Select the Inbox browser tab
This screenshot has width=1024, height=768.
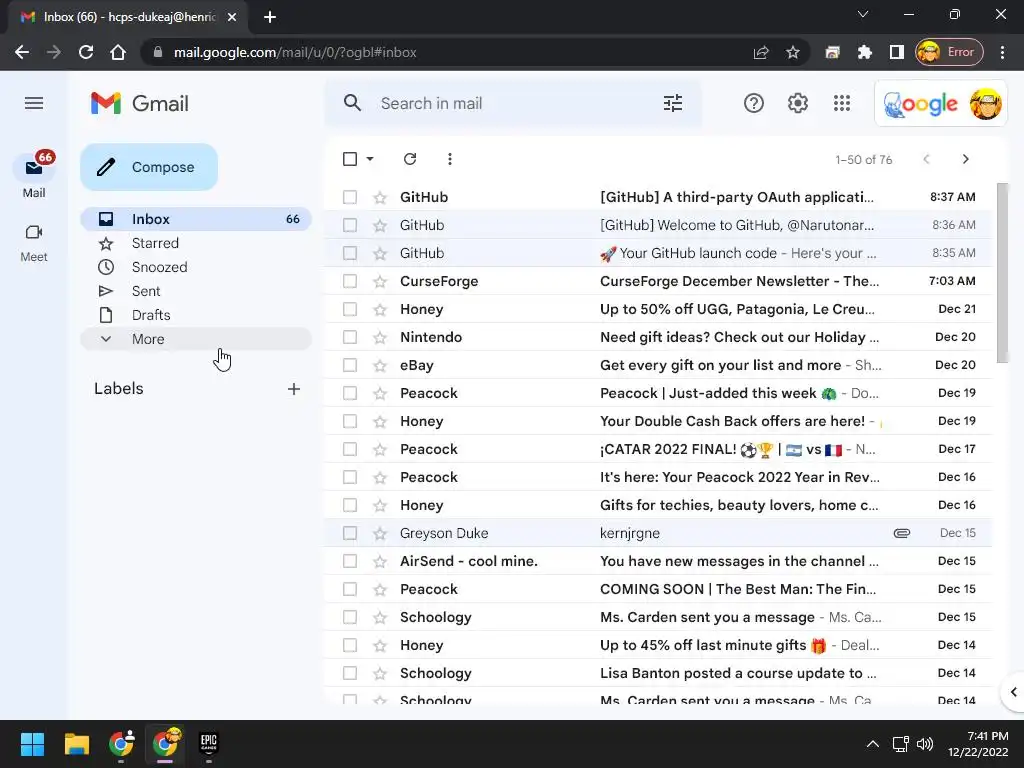128,17
